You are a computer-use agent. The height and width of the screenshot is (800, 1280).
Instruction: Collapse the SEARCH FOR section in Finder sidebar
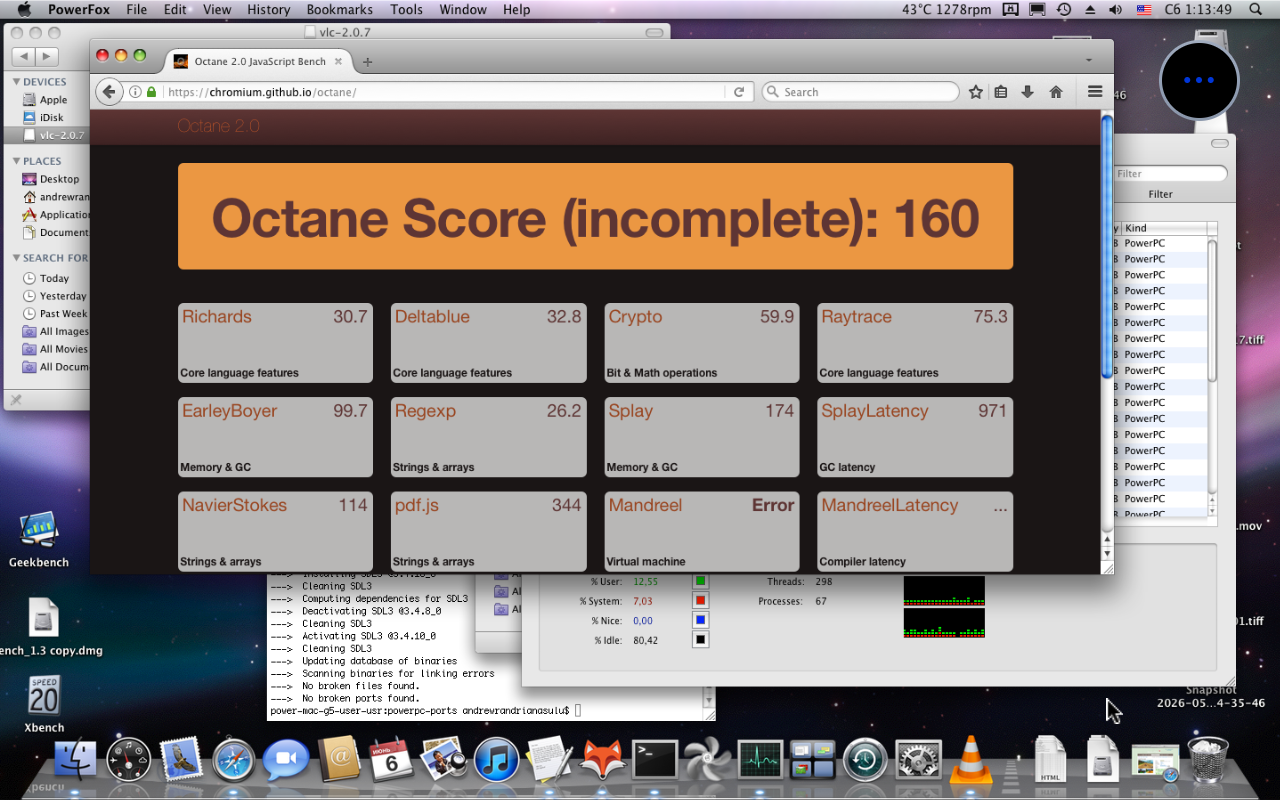click(17, 258)
